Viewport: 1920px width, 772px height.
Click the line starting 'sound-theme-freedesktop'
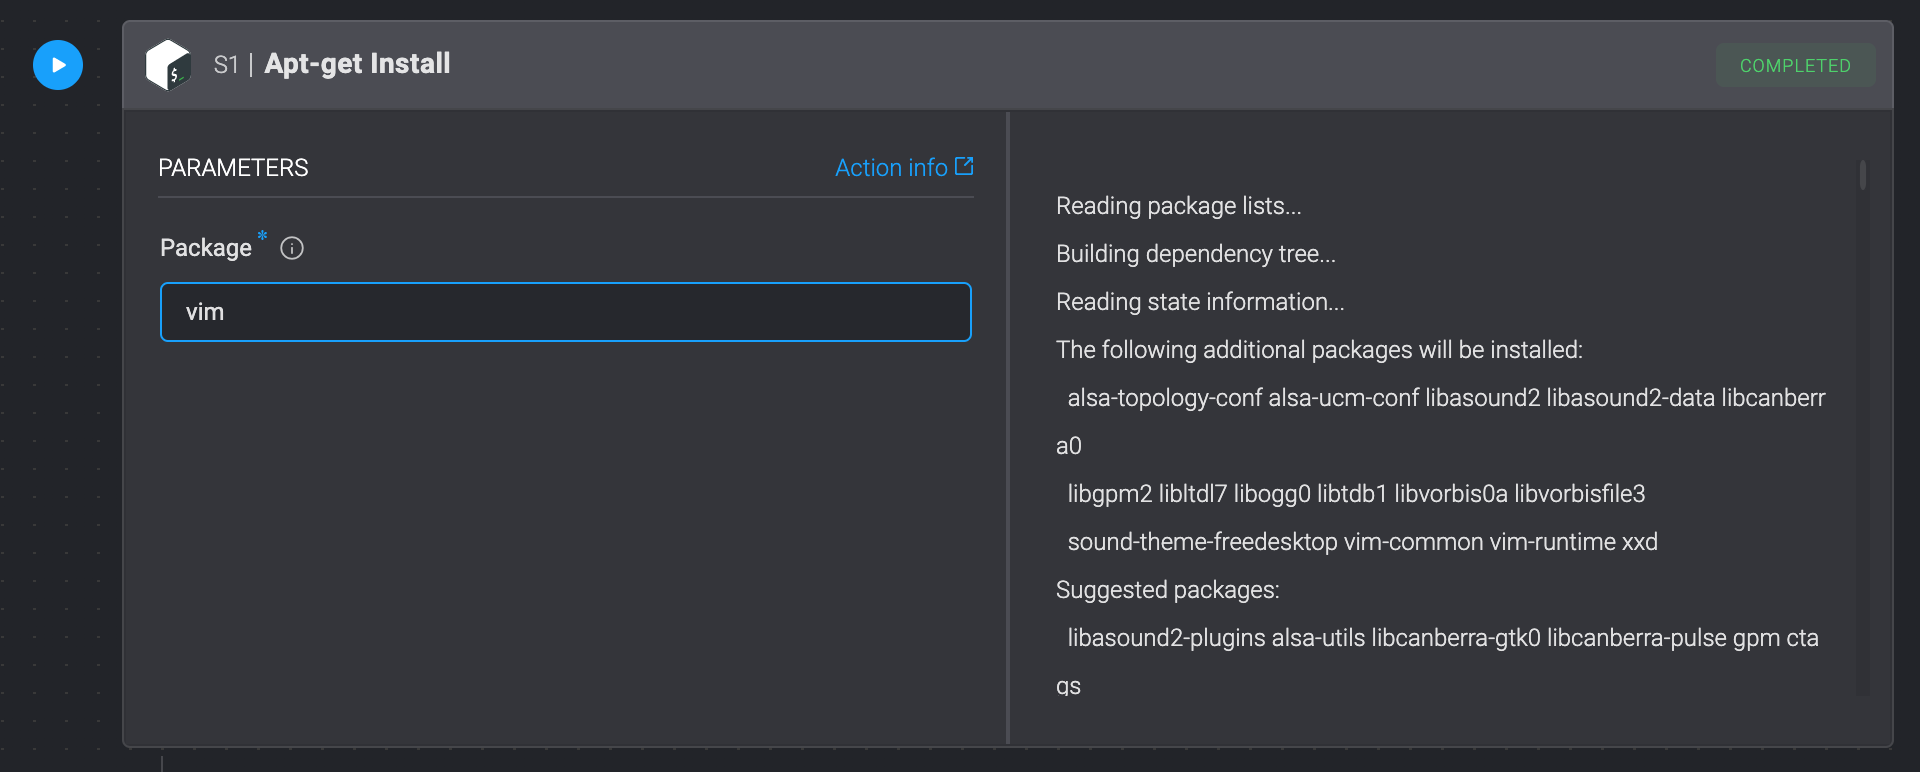coord(1362,542)
